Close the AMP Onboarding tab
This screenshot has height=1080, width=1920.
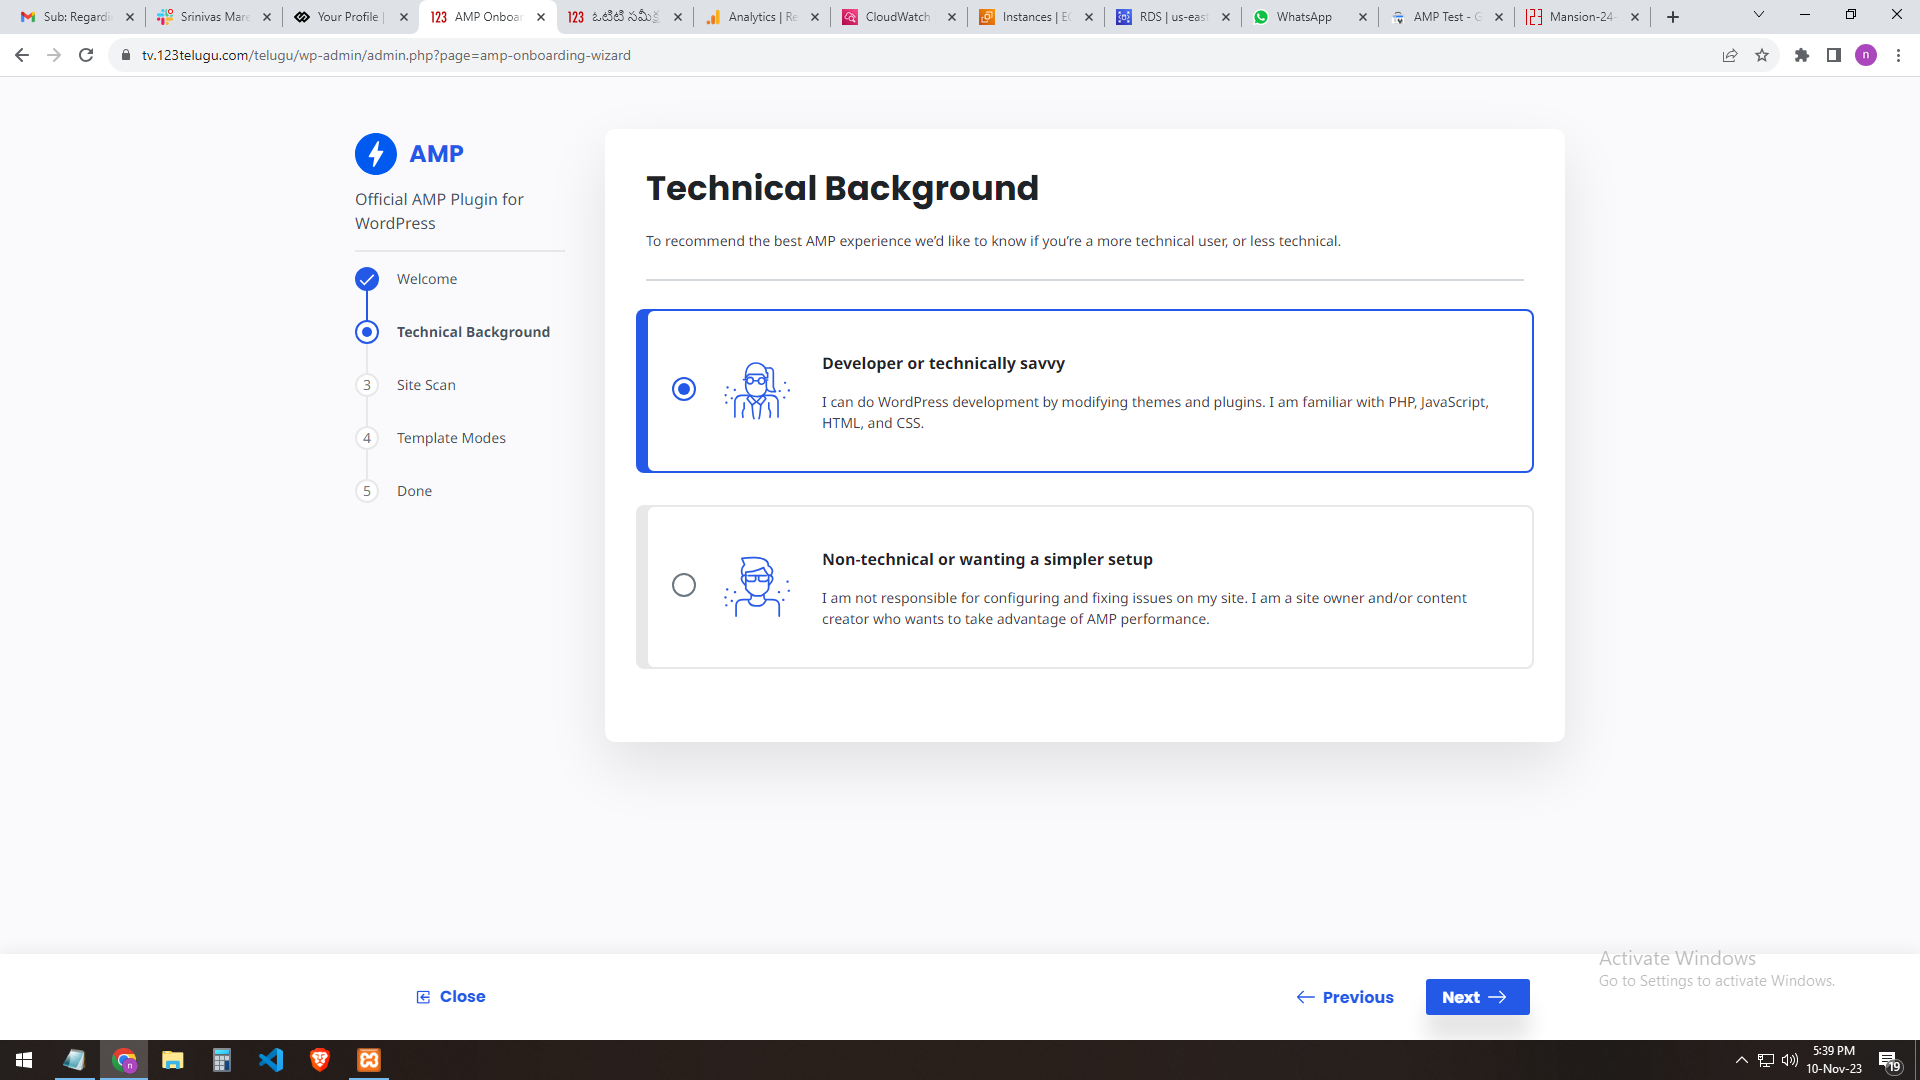[541, 17]
